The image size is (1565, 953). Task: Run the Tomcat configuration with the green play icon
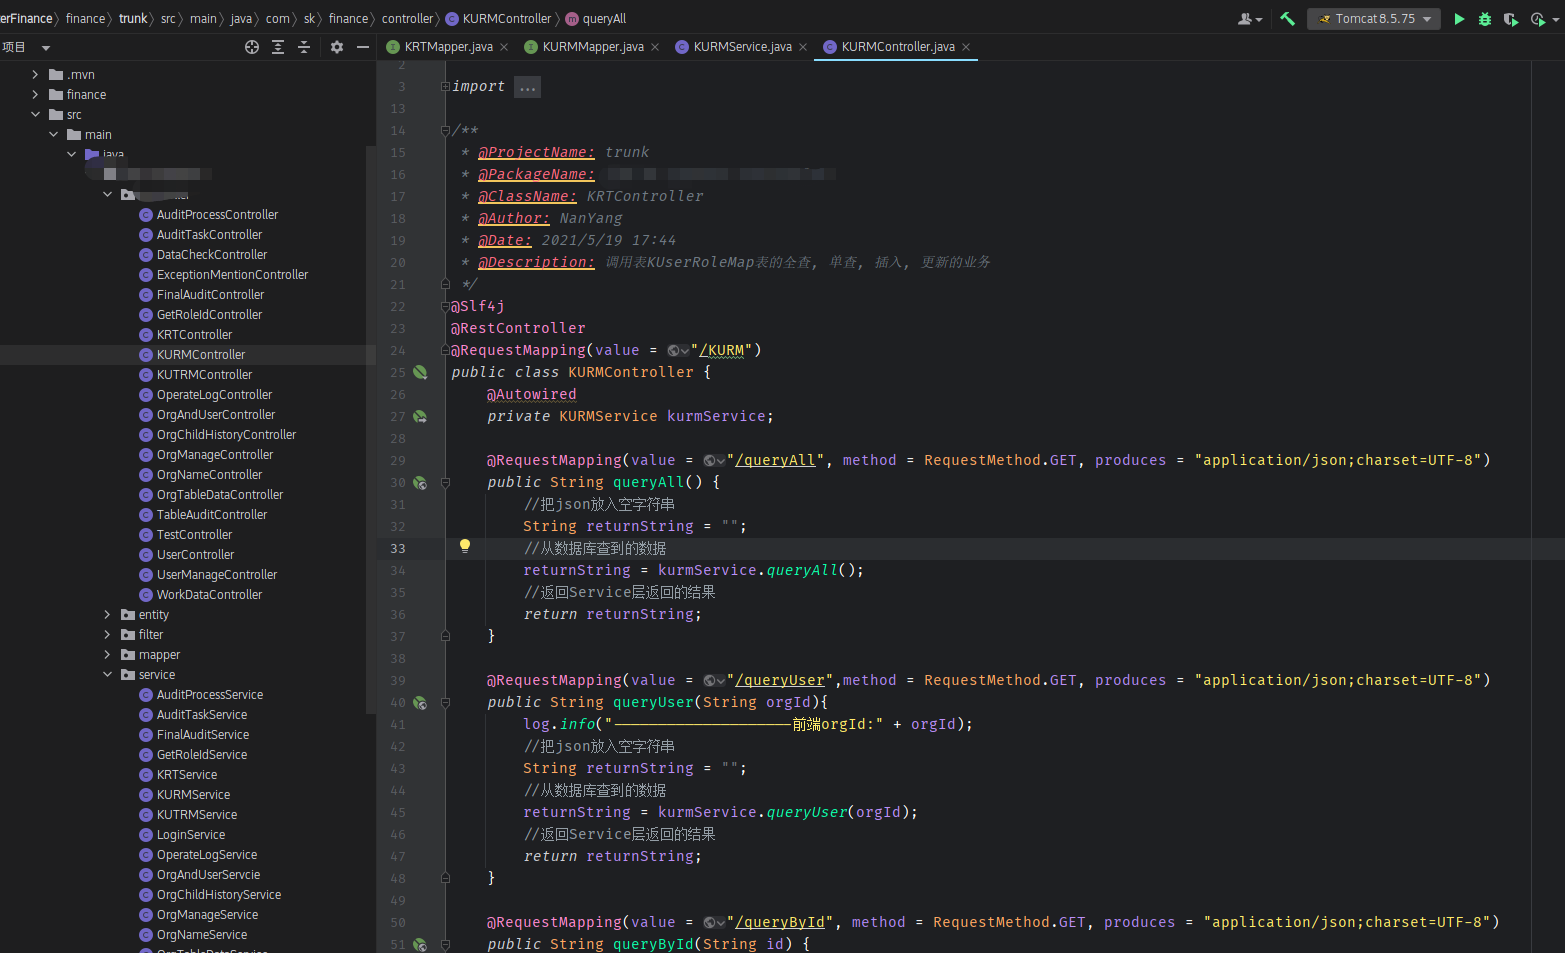coord(1459,19)
